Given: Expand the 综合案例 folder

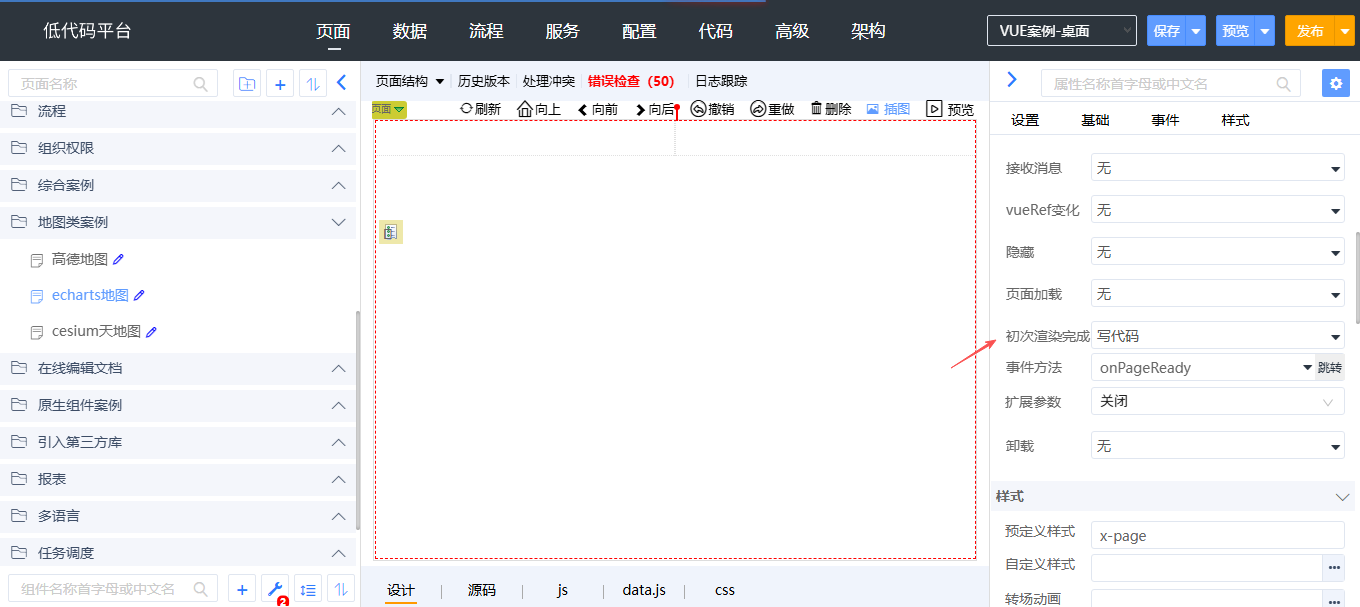Looking at the screenshot, I should (339, 185).
